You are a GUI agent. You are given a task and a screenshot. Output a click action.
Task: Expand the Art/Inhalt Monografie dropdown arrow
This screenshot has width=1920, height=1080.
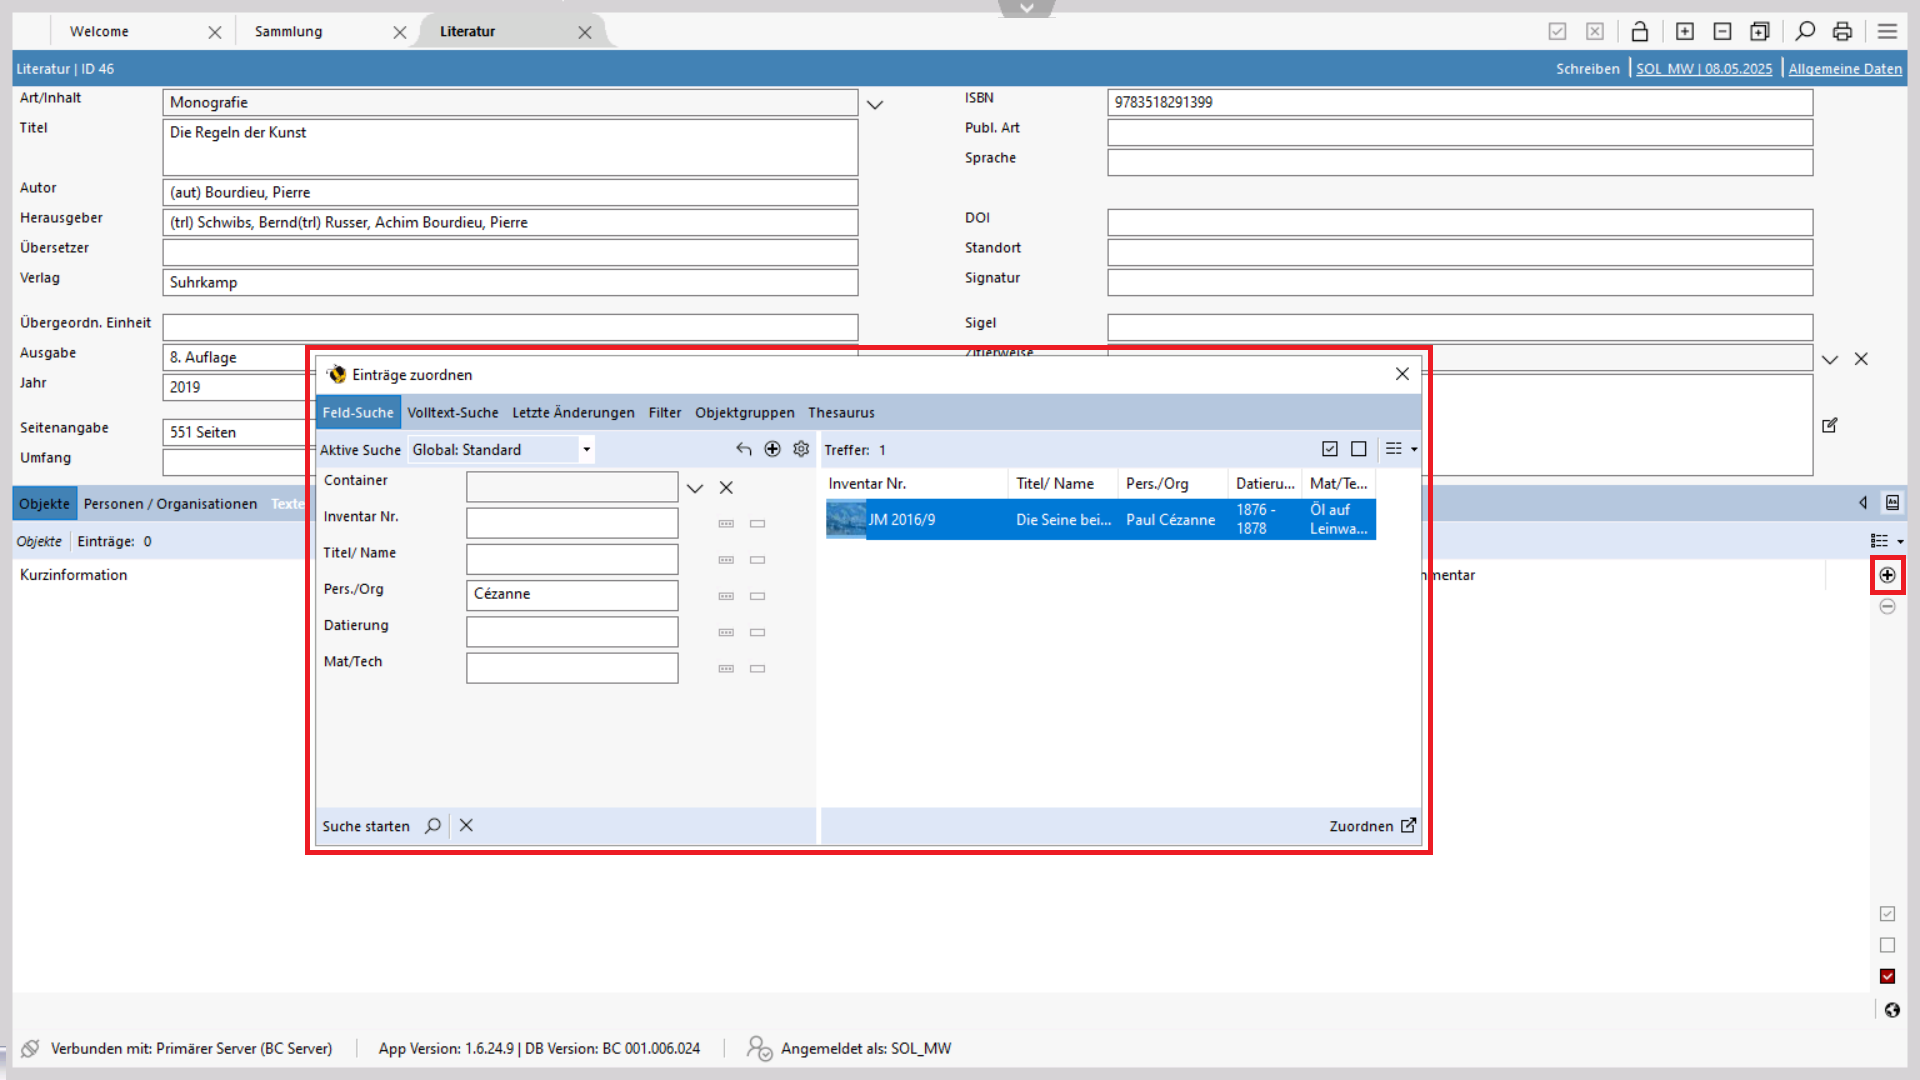875,104
